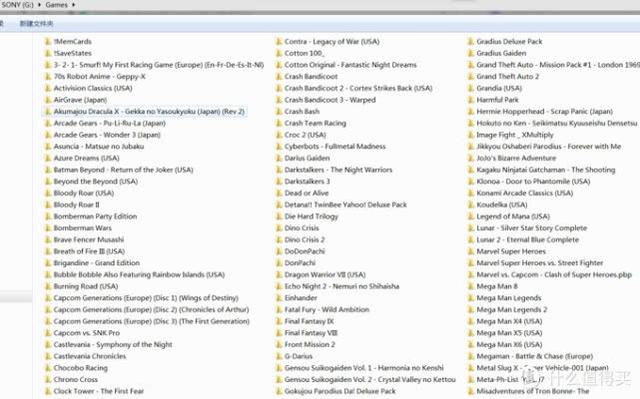Click folder icon beside Bomberman Wars

tap(48, 228)
